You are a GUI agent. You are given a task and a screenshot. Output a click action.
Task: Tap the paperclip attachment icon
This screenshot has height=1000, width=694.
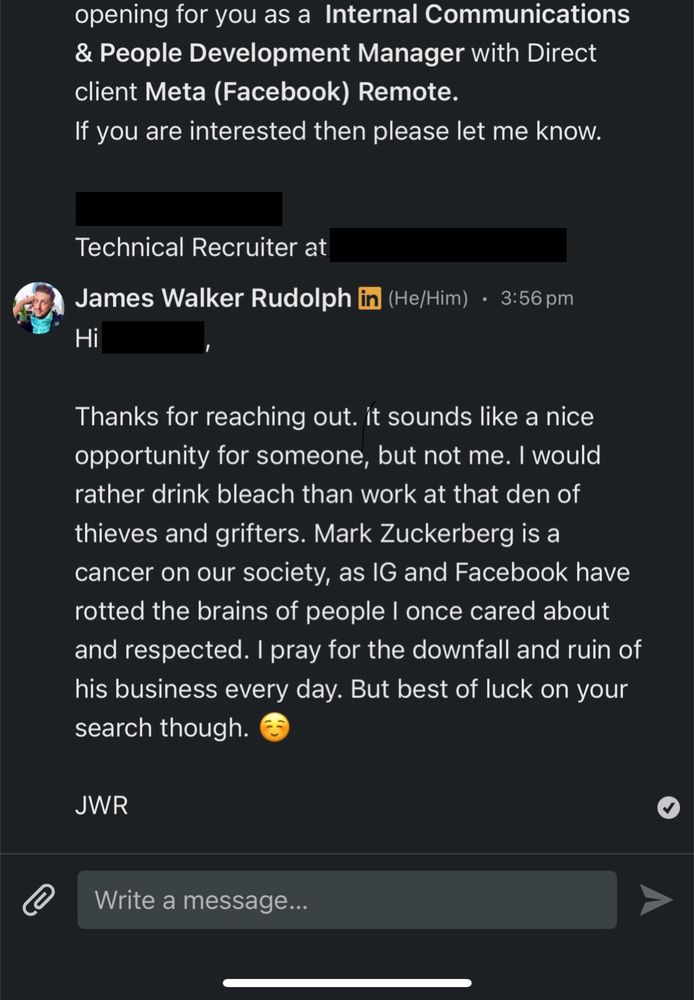[38, 900]
